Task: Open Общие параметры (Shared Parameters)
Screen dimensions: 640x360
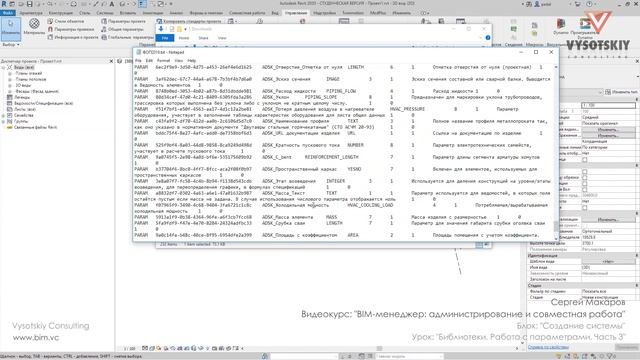Action: 122,29
